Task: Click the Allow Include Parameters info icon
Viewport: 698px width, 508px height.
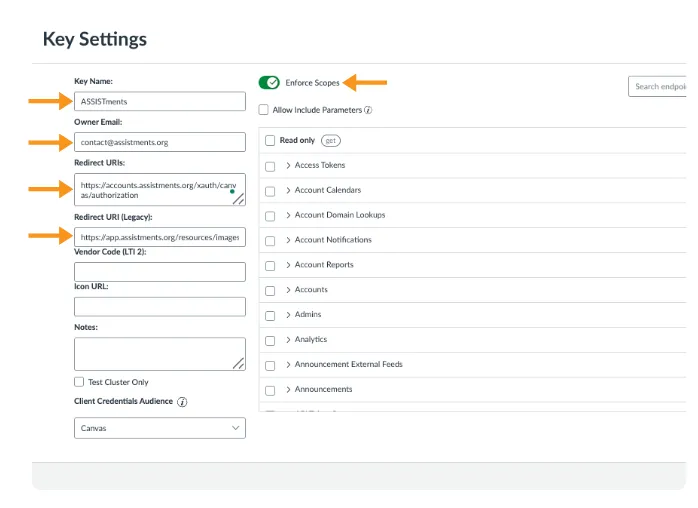Action: (x=368, y=110)
